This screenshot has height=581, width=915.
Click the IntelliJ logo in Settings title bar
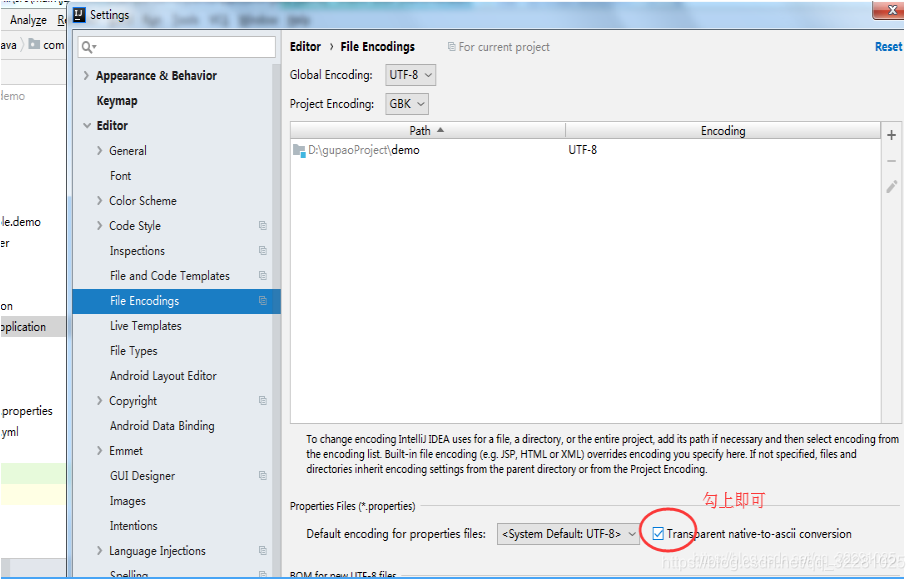pyautogui.click(x=79, y=14)
